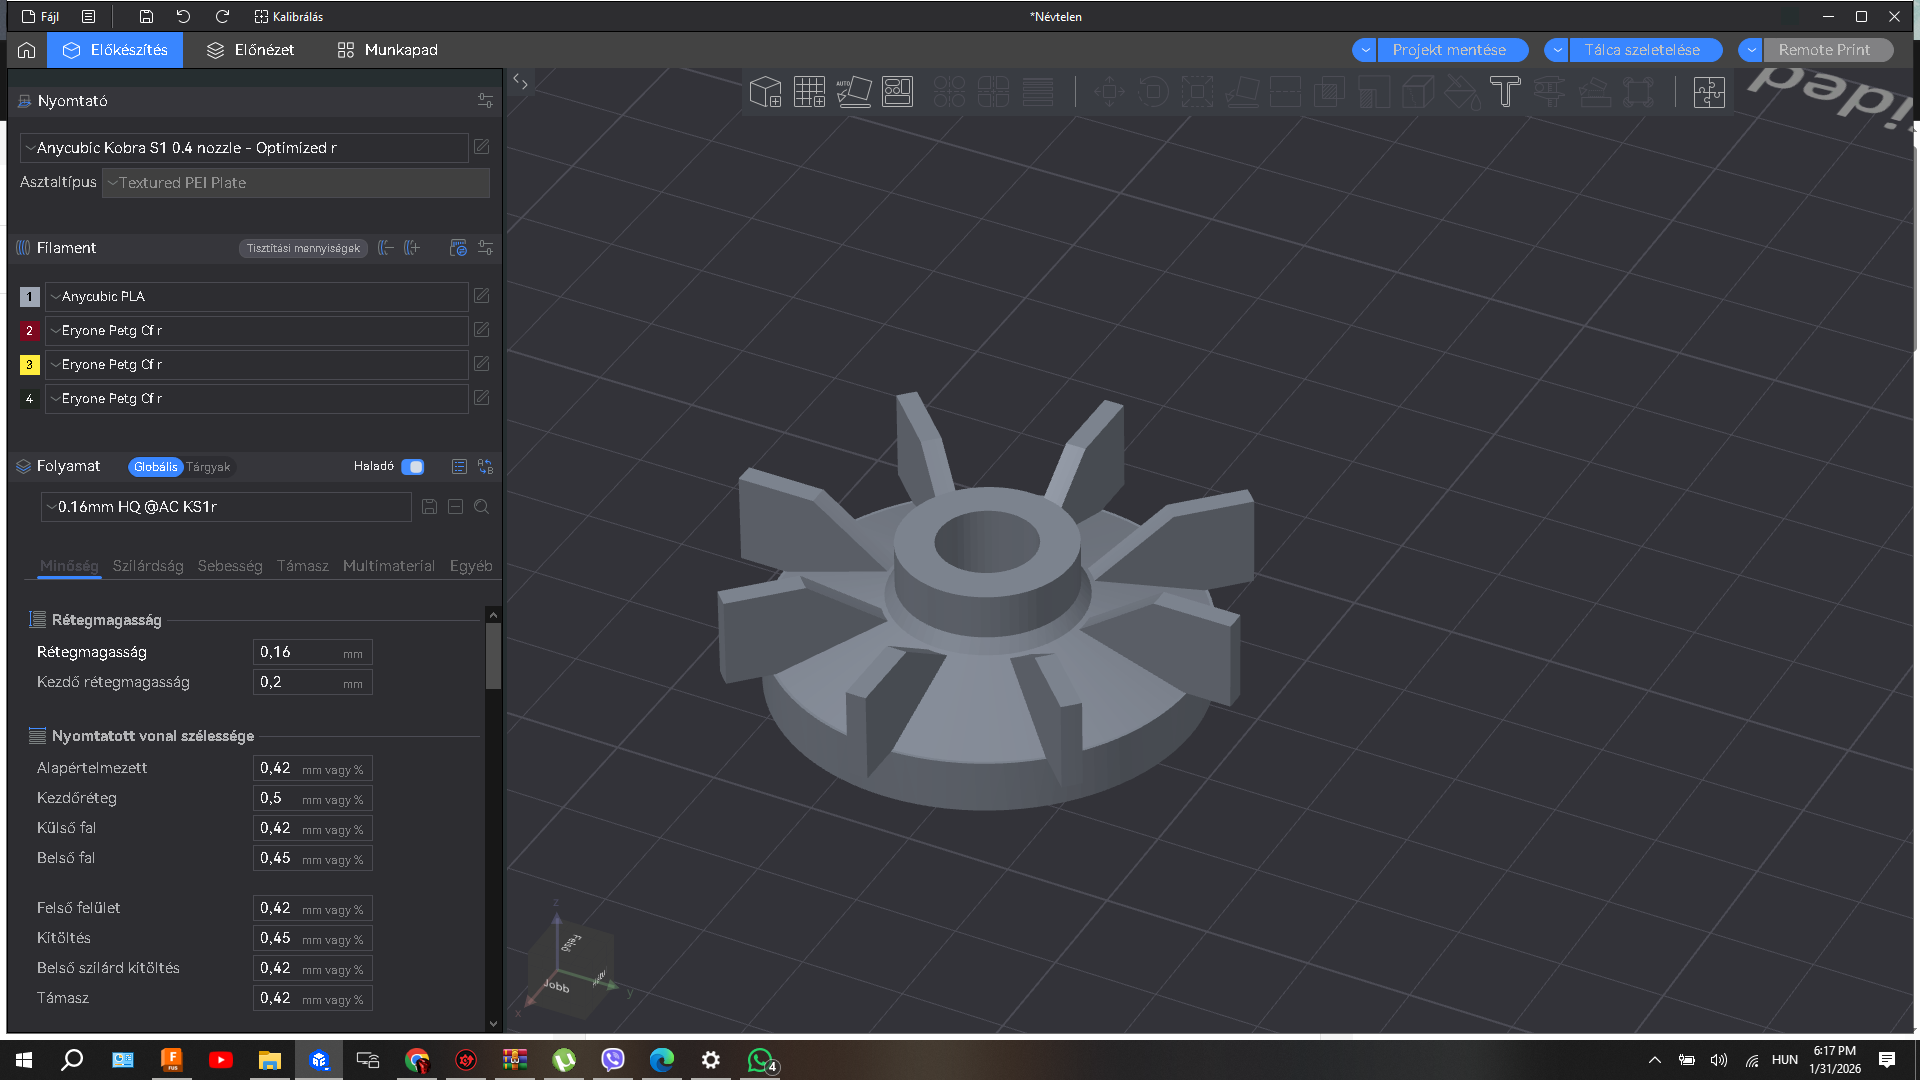
Task: Click the Variable layer height icon
Action: (x=1037, y=92)
